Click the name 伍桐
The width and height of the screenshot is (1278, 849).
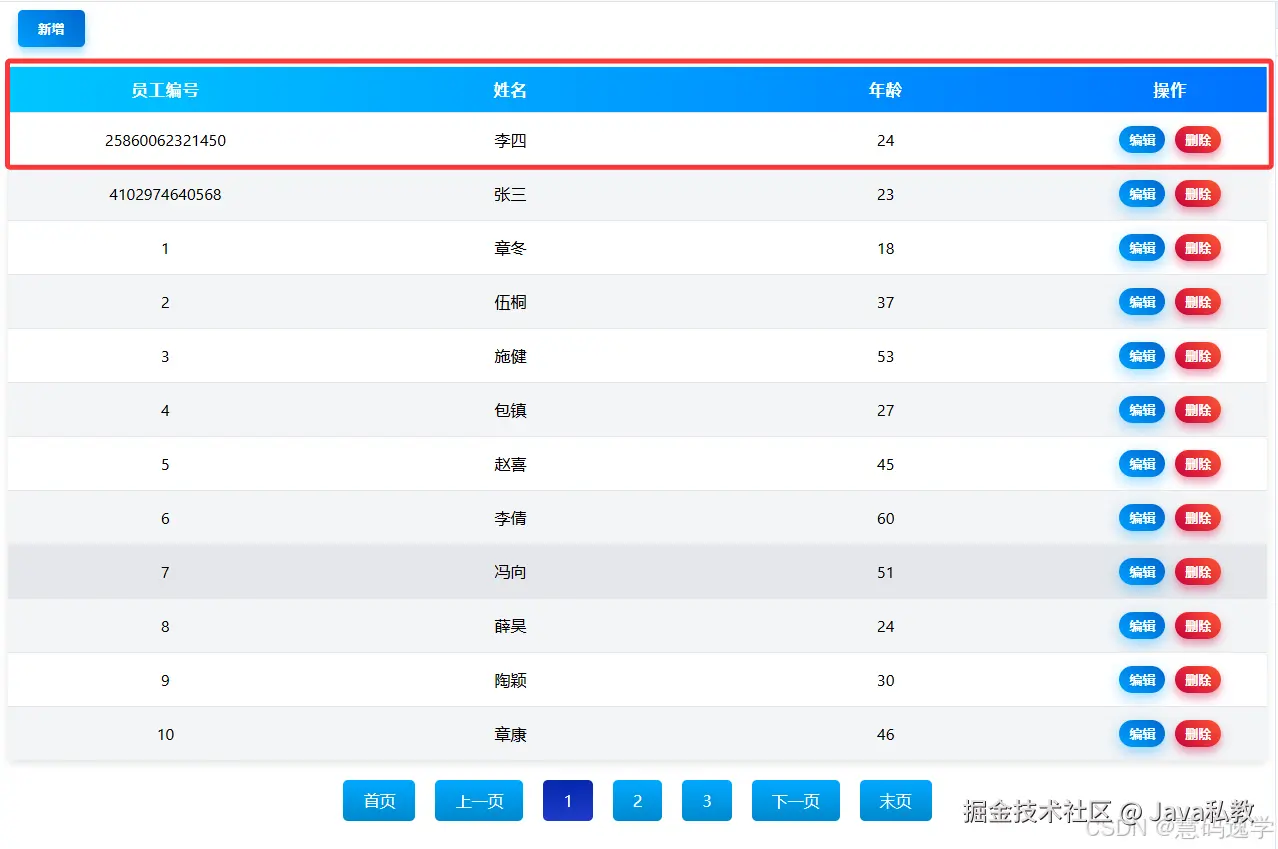(510, 303)
